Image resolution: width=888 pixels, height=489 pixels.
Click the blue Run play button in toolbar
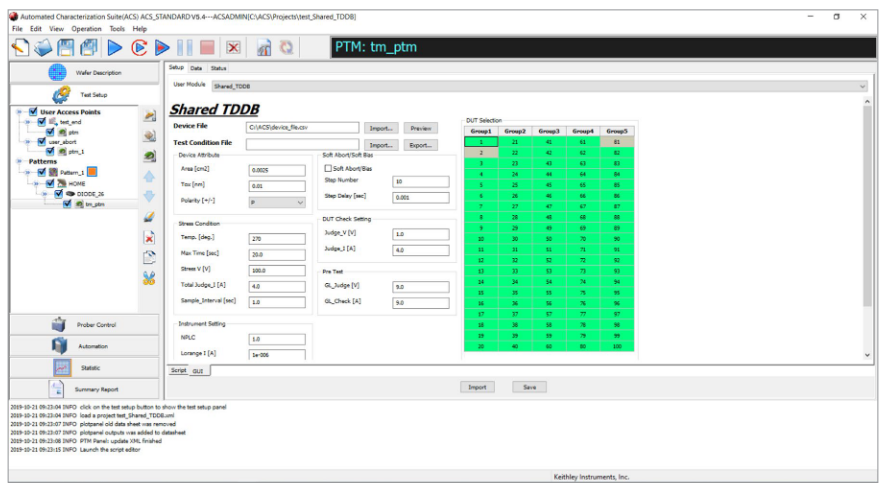pyautogui.click(x=113, y=46)
